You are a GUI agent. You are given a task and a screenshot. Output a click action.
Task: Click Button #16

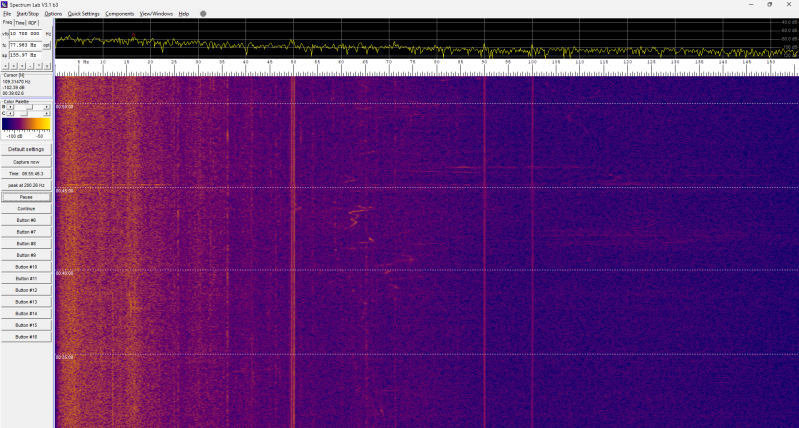pyautogui.click(x=26, y=337)
